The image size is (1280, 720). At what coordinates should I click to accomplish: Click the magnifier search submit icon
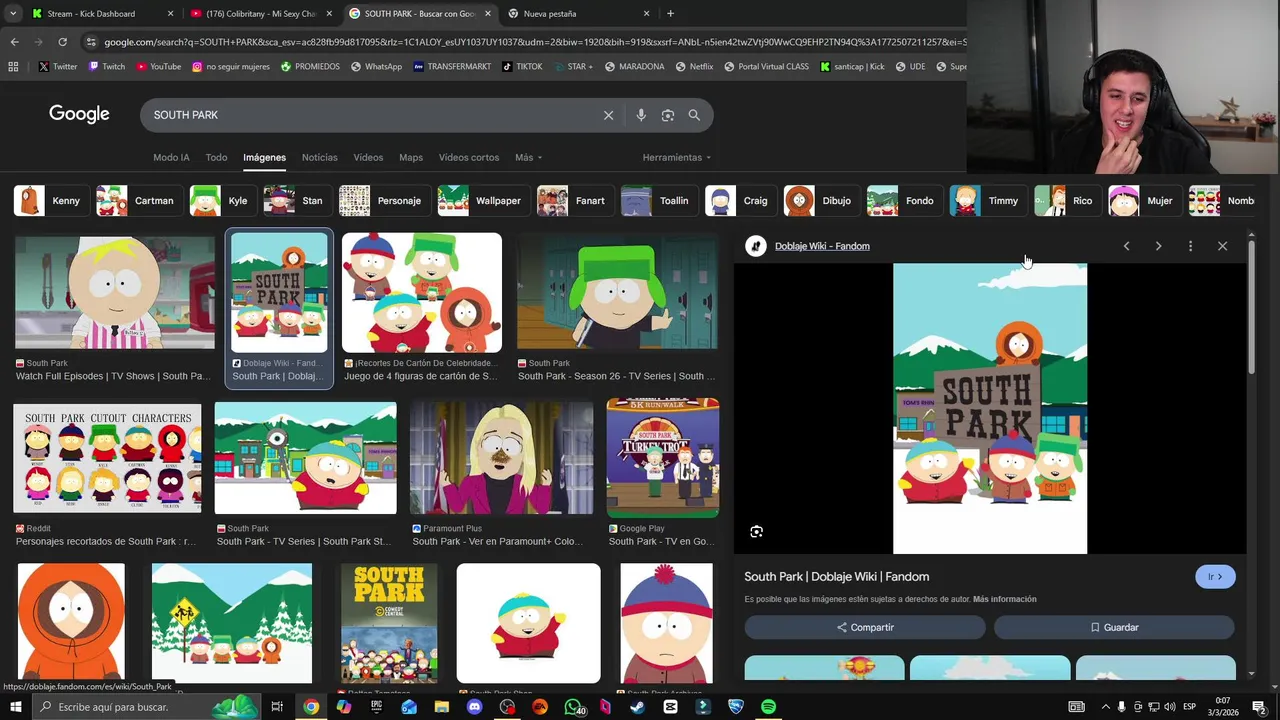(694, 115)
